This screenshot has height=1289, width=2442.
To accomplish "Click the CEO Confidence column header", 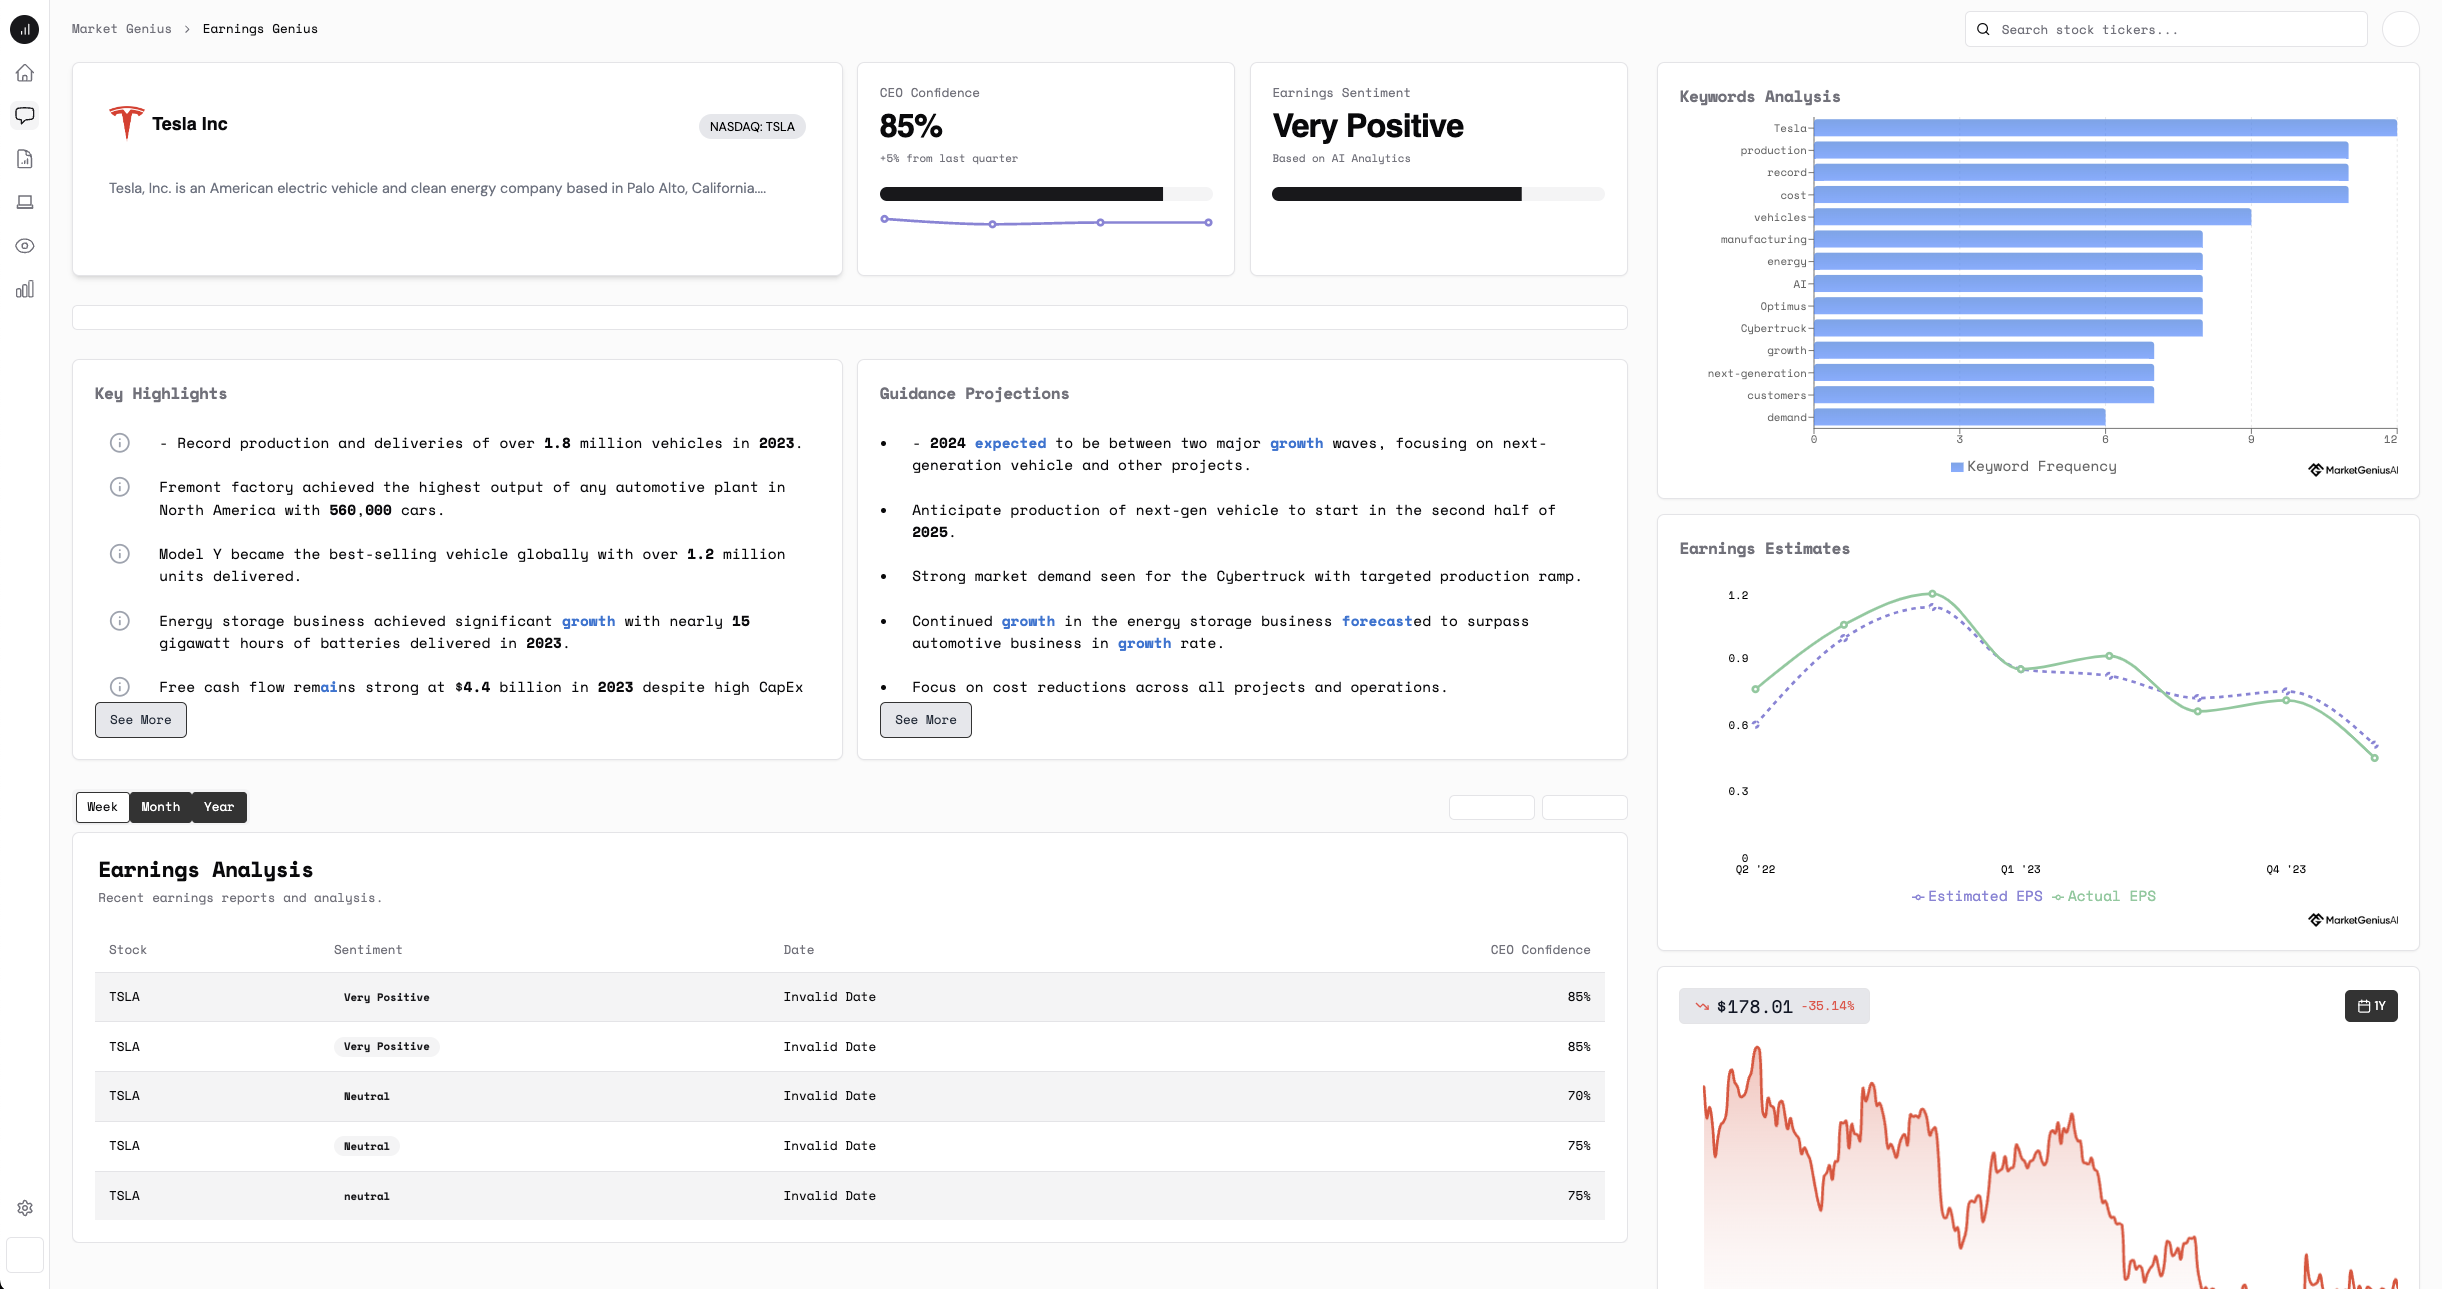I will pyautogui.click(x=1540, y=950).
